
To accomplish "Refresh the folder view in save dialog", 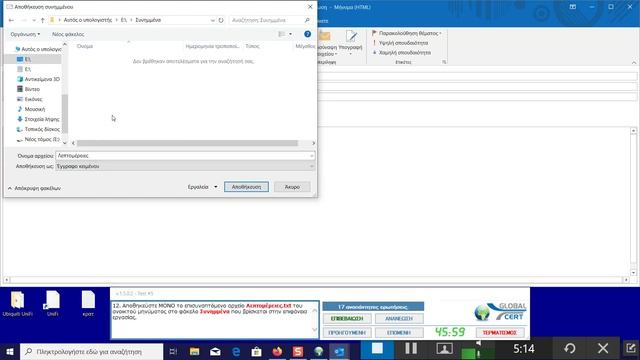I will click(221, 20).
